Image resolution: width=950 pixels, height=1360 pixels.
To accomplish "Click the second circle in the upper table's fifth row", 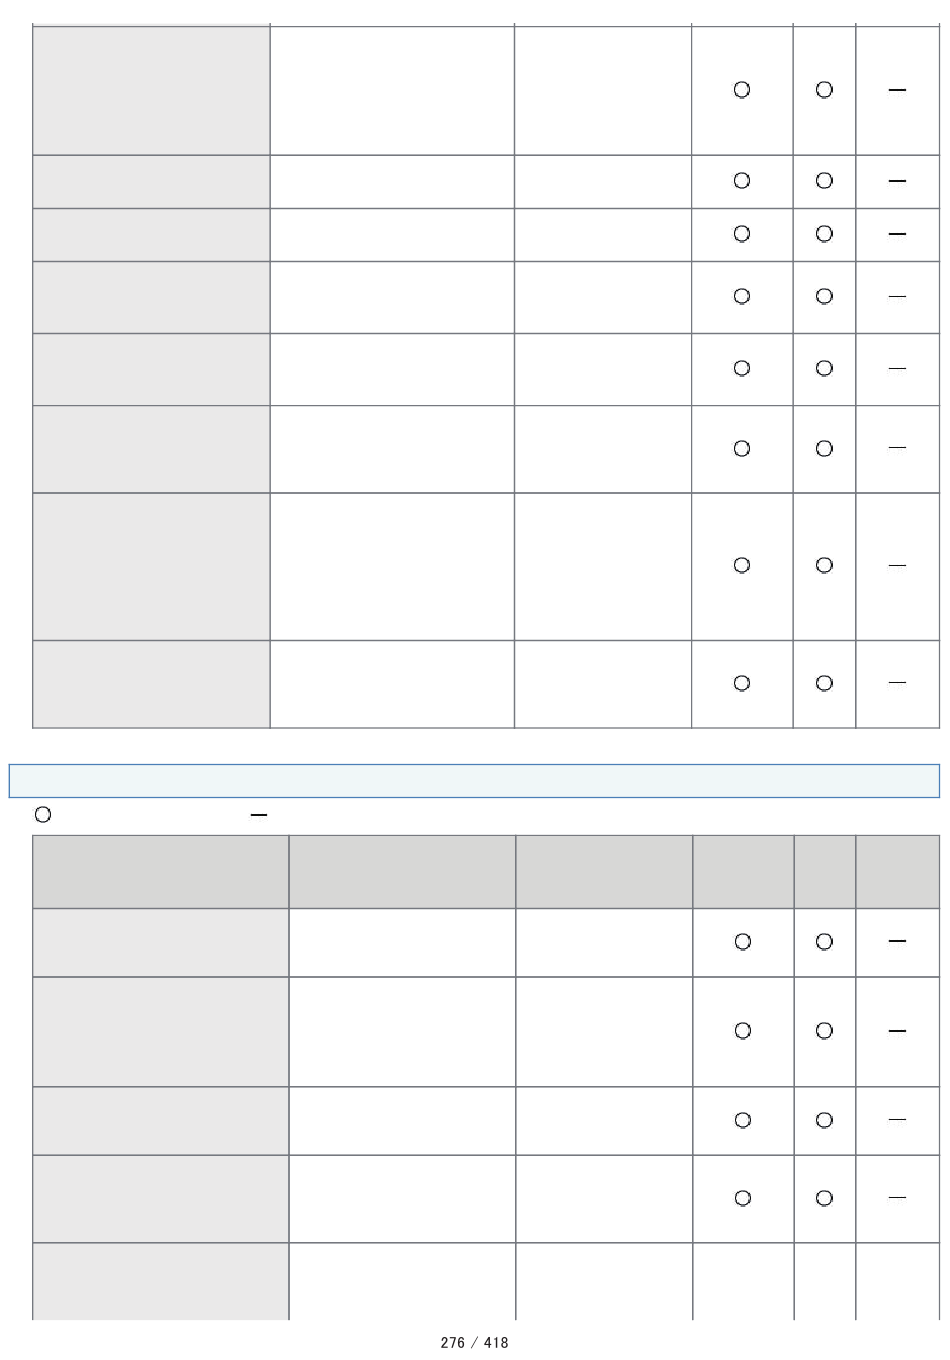I will coord(824,368).
